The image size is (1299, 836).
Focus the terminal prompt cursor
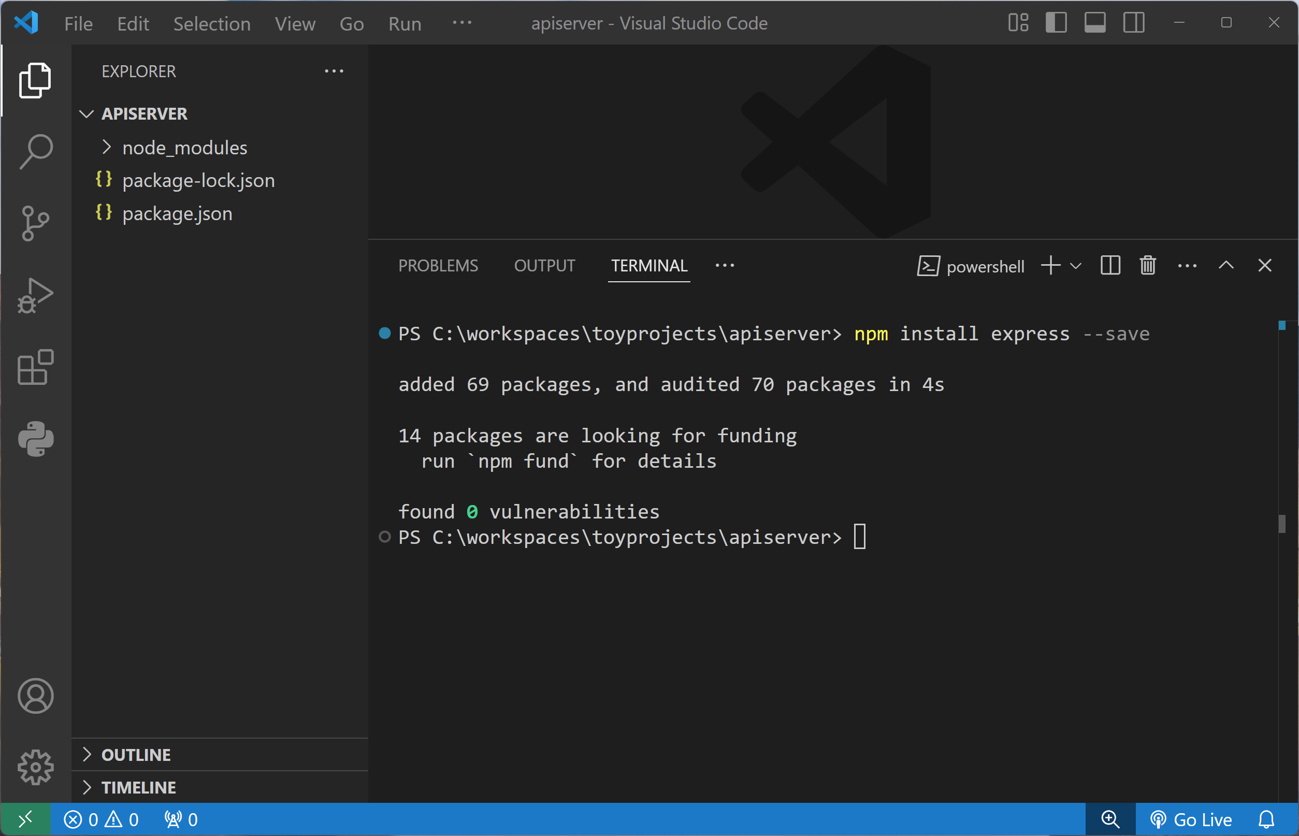[860, 537]
